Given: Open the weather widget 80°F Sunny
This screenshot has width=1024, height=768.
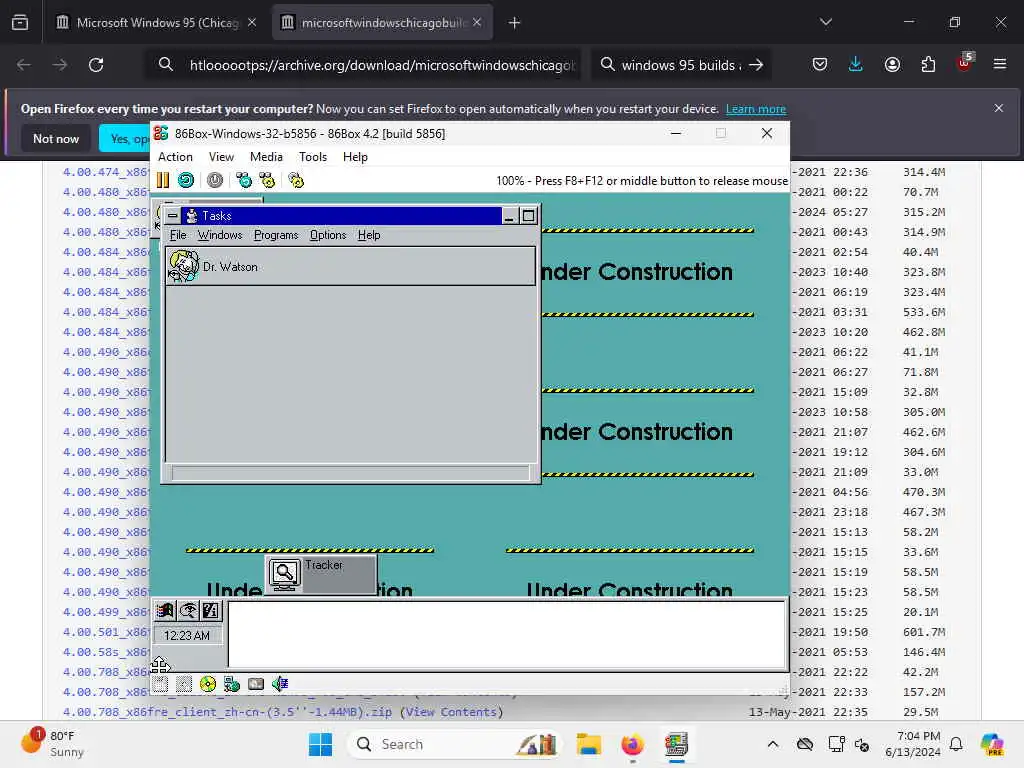Looking at the screenshot, I should click(54, 744).
